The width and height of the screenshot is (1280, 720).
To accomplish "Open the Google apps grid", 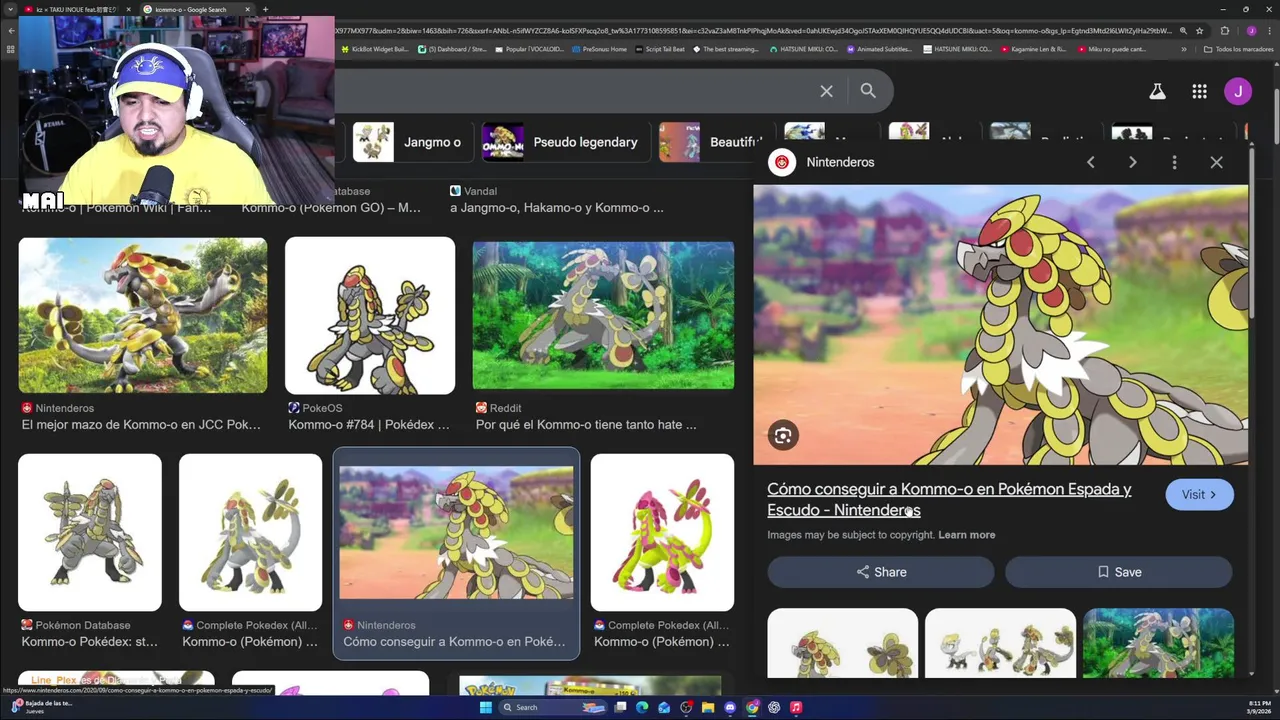I will pyautogui.click(x=1199, y=91).
